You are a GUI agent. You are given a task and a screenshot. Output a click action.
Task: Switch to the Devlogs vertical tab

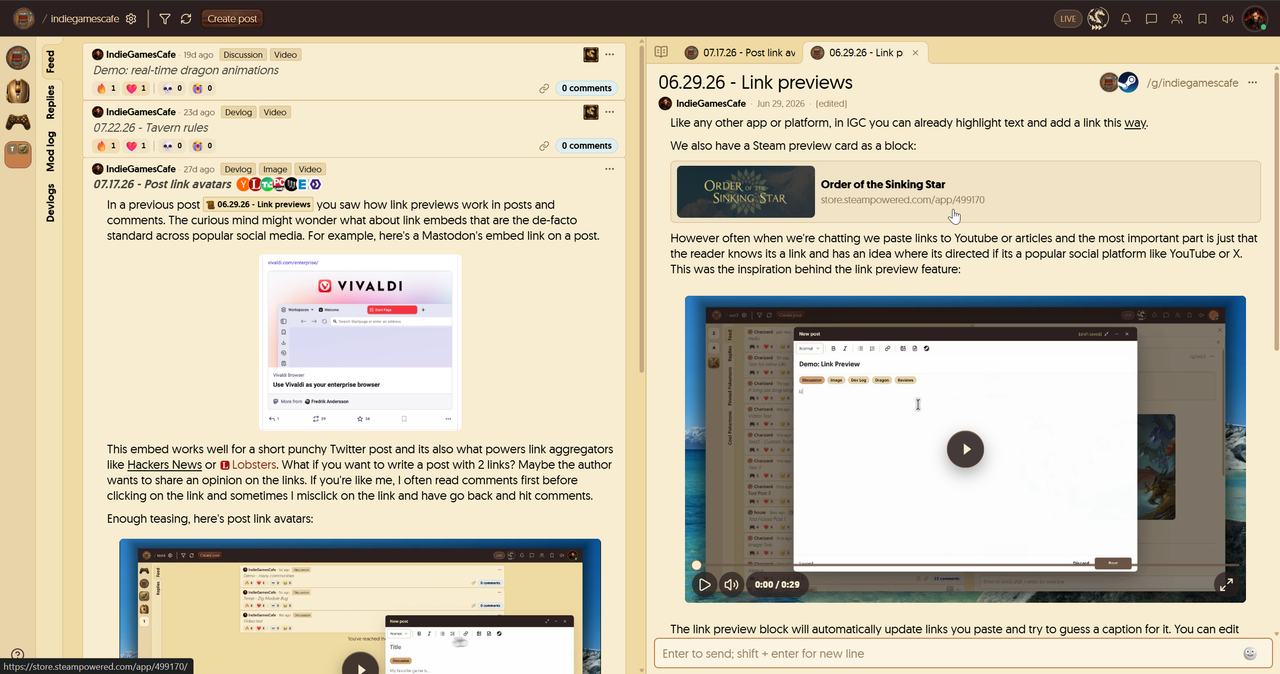tap(50, 202)
